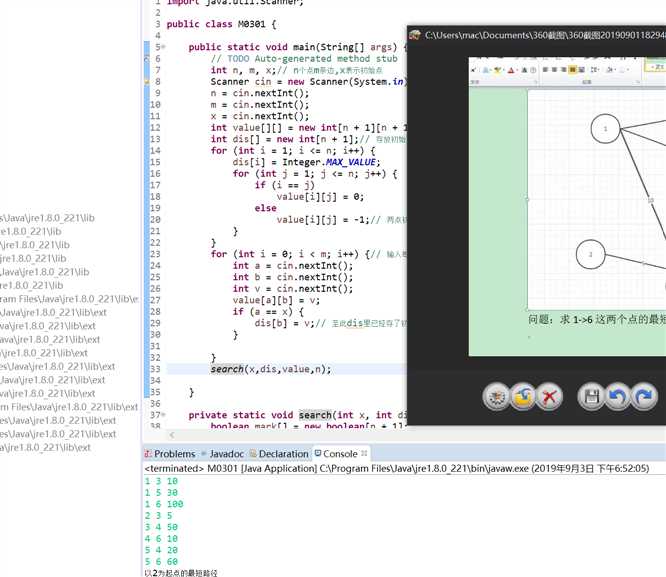Open settings gear in the image viewer
The height and width of the screenshot is (577, 666).
pyautogui.click(x=496, y=396)
